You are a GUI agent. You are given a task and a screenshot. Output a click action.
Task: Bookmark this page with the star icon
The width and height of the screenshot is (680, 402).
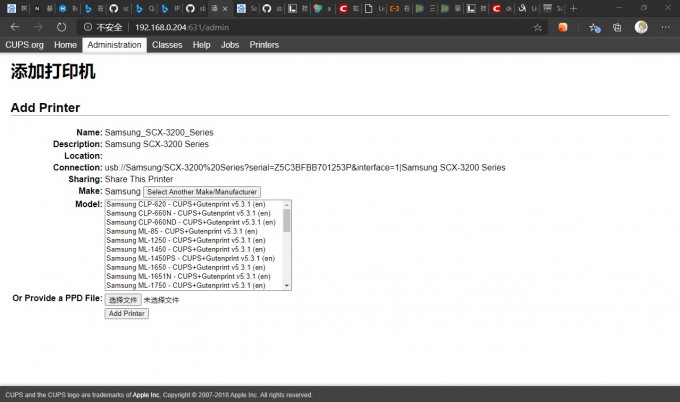click(538, 28)
